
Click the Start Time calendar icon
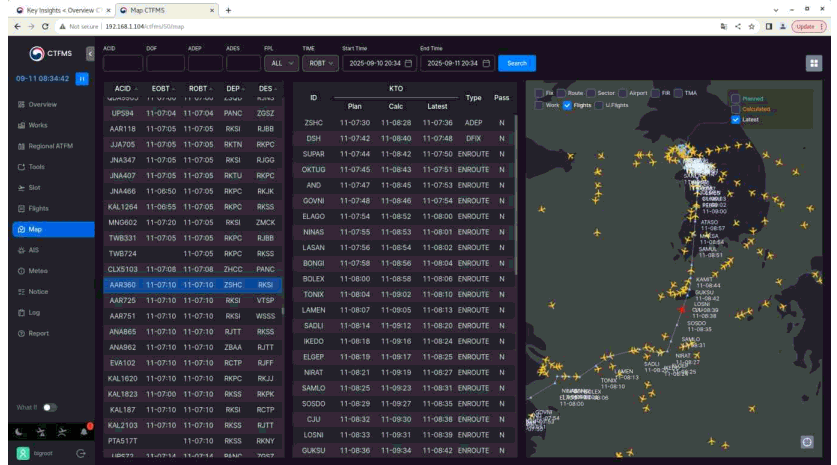tap(408, 64)
